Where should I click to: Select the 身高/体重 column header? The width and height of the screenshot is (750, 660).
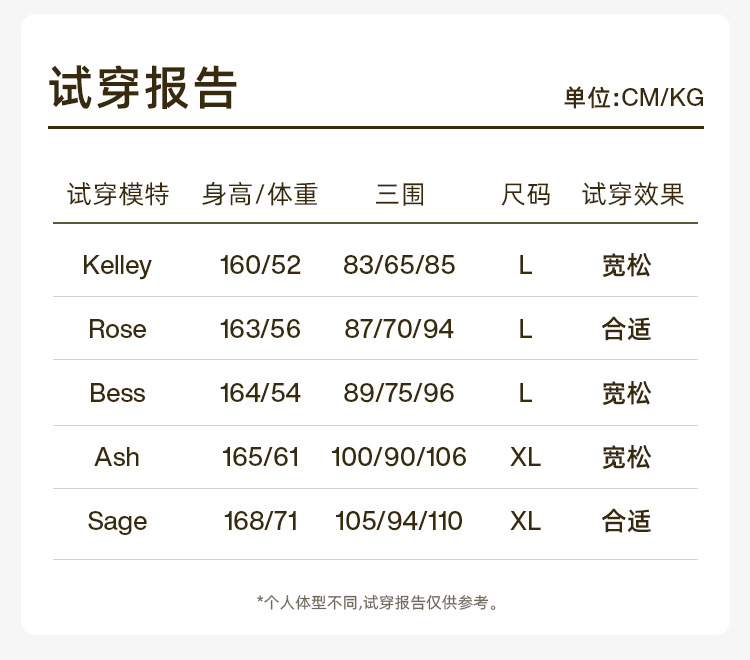(x=260, y=194)
